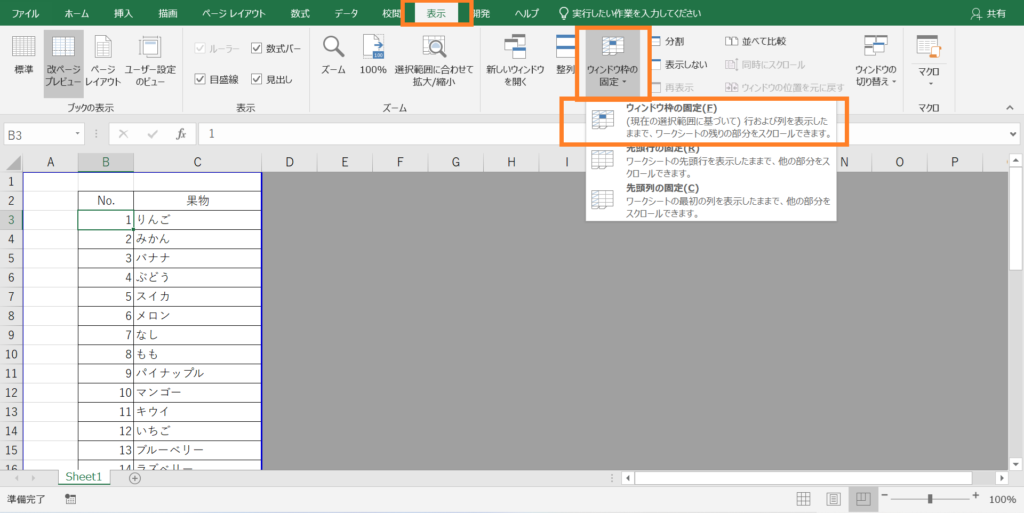Open 新しいウィンドウを開く new window

pos(515,63)
